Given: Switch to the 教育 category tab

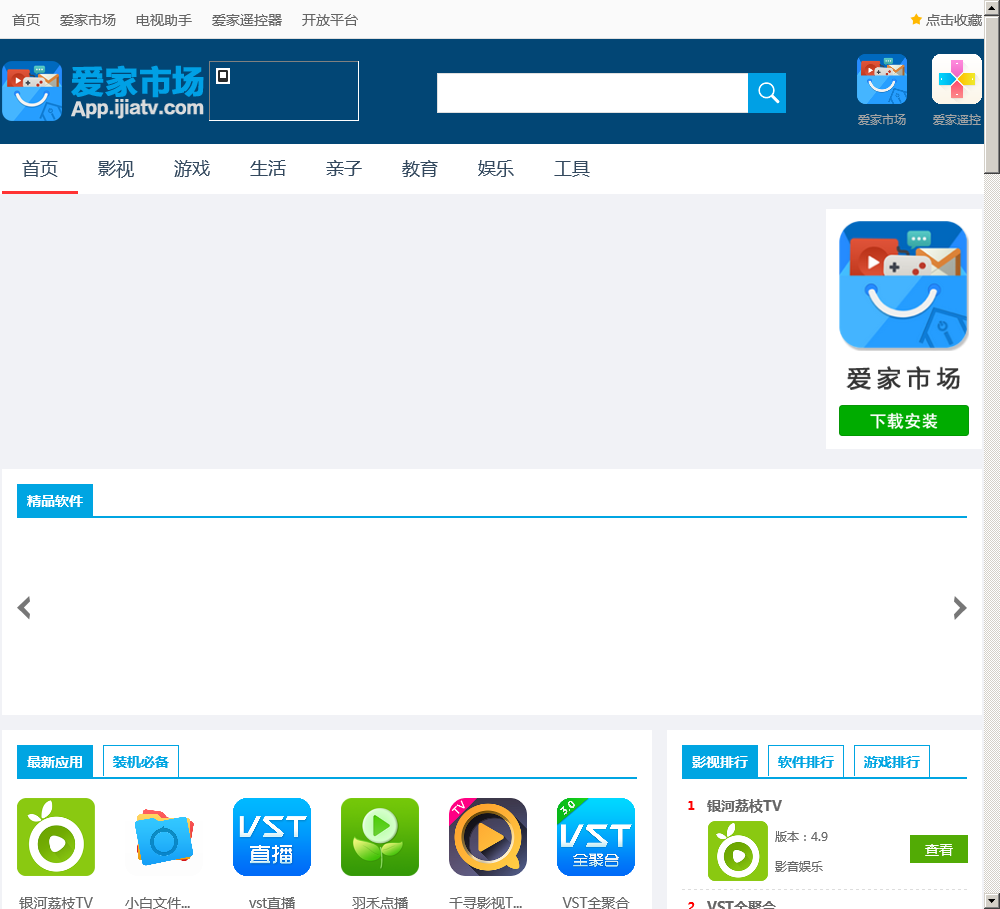Looking at the screenshot, I should (420, 169).
